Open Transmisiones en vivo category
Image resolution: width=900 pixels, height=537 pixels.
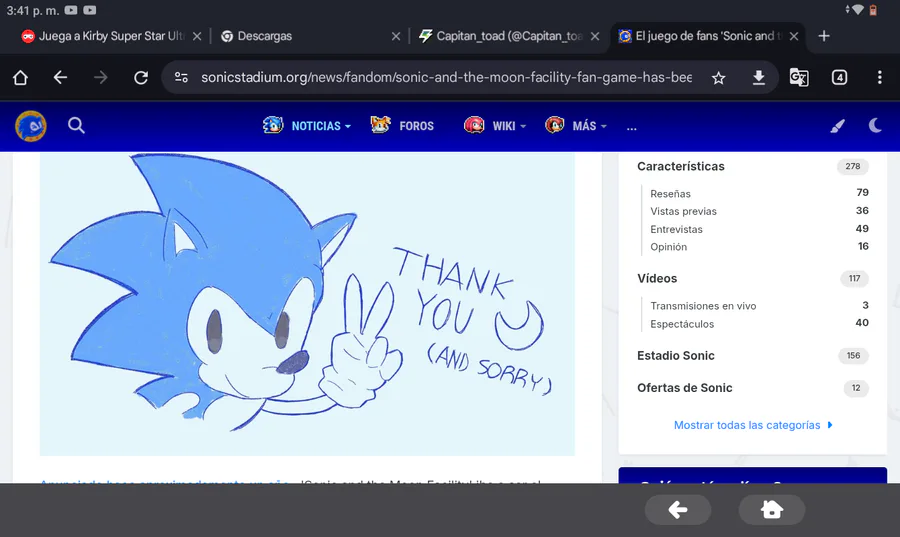(703, 306)
